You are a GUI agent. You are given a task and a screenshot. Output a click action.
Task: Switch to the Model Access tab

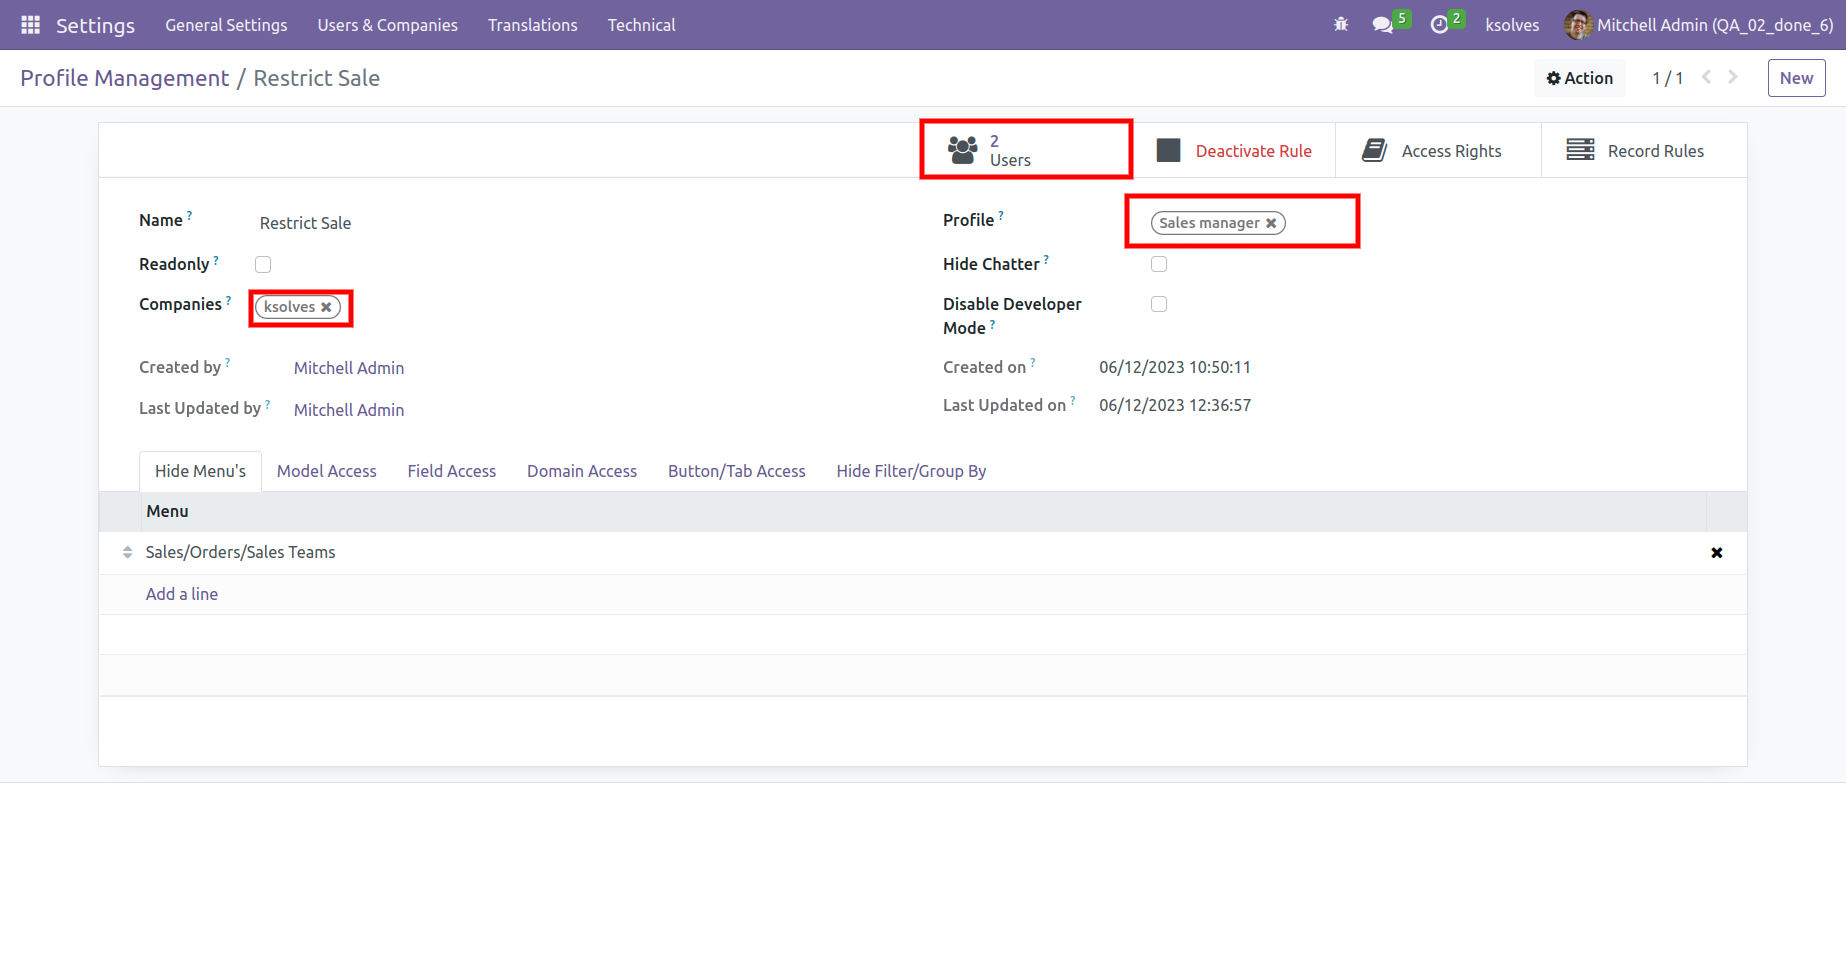coord(326,471)
